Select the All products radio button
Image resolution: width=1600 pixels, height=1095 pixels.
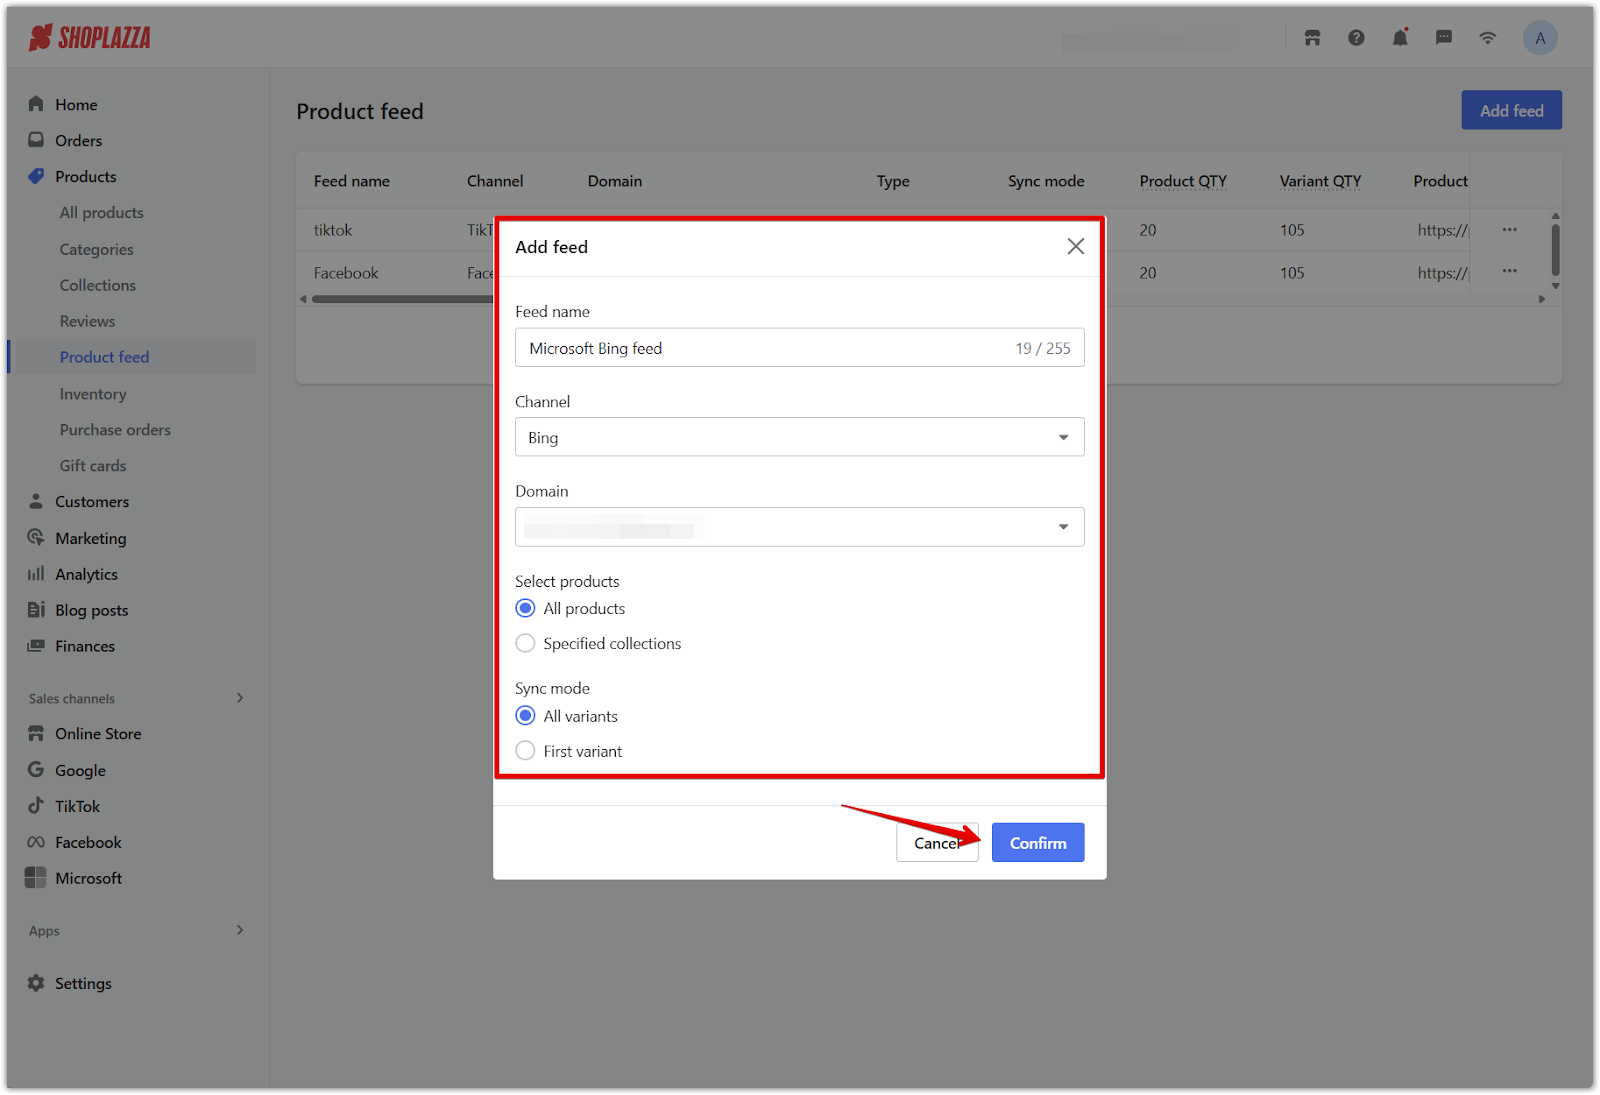(525, 608)
